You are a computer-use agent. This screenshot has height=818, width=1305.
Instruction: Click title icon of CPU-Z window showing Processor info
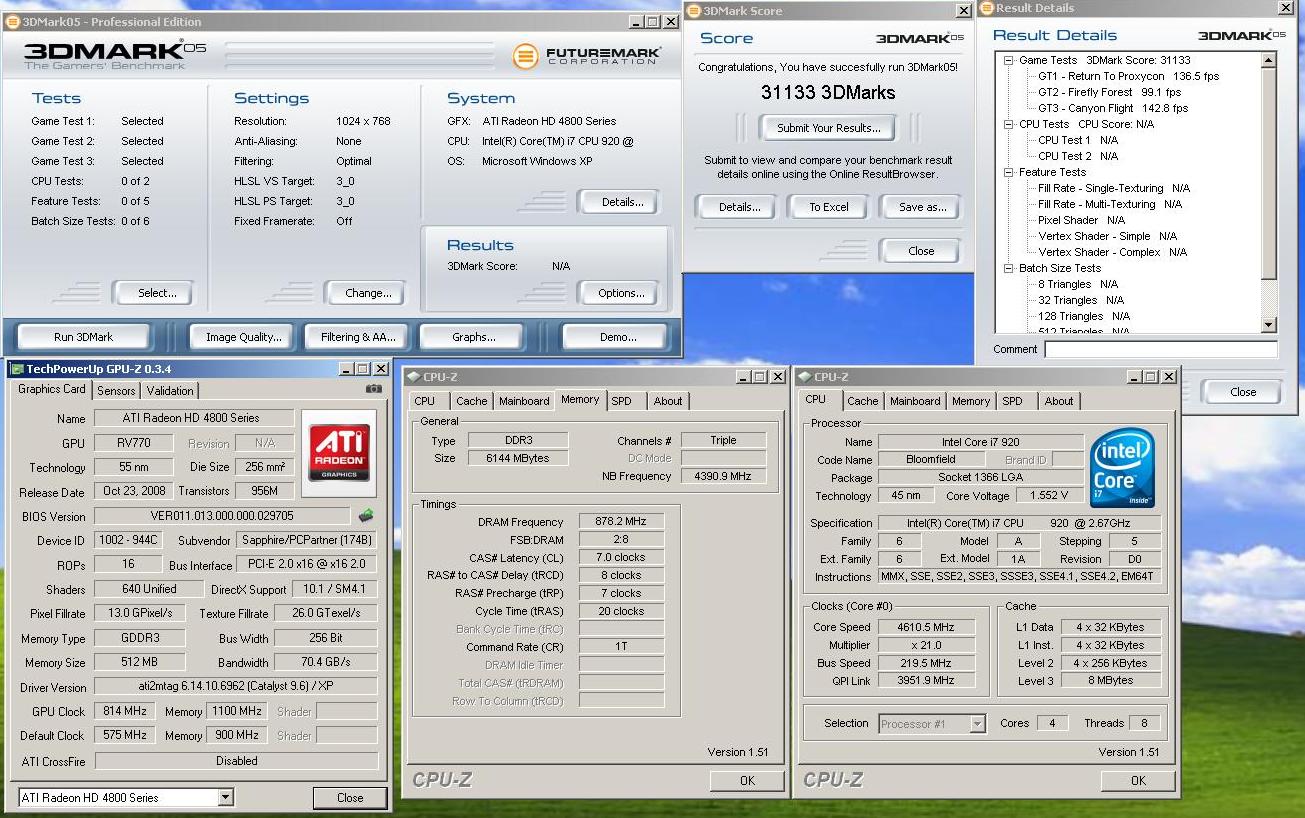pyautogui.click(x=804, y=377)
